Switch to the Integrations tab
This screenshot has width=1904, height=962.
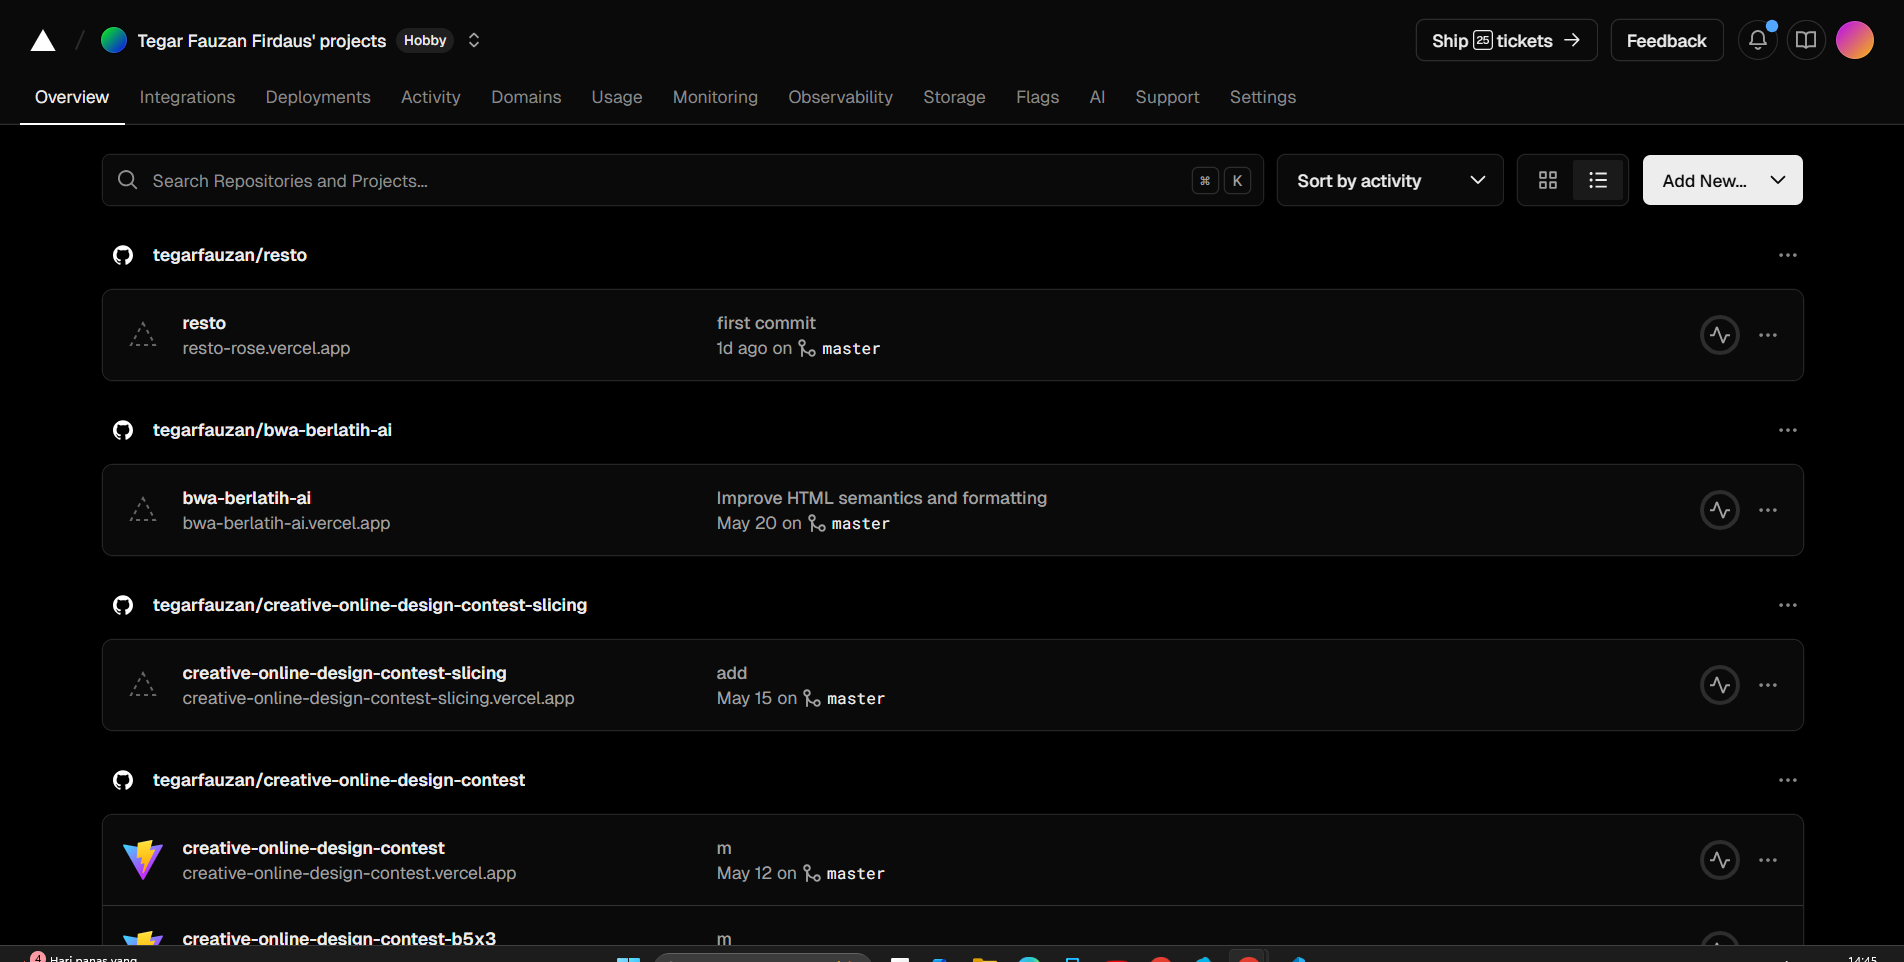[x=187, y=97]
